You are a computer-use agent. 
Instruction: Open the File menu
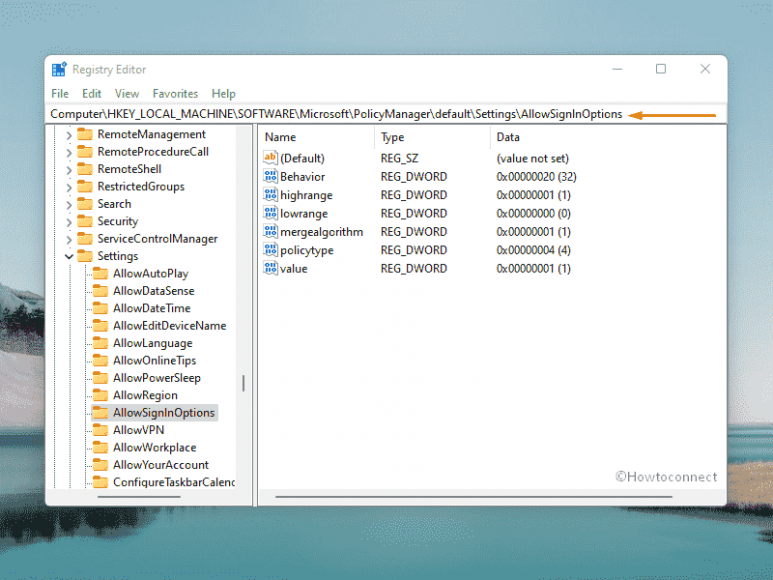[60, 94]
